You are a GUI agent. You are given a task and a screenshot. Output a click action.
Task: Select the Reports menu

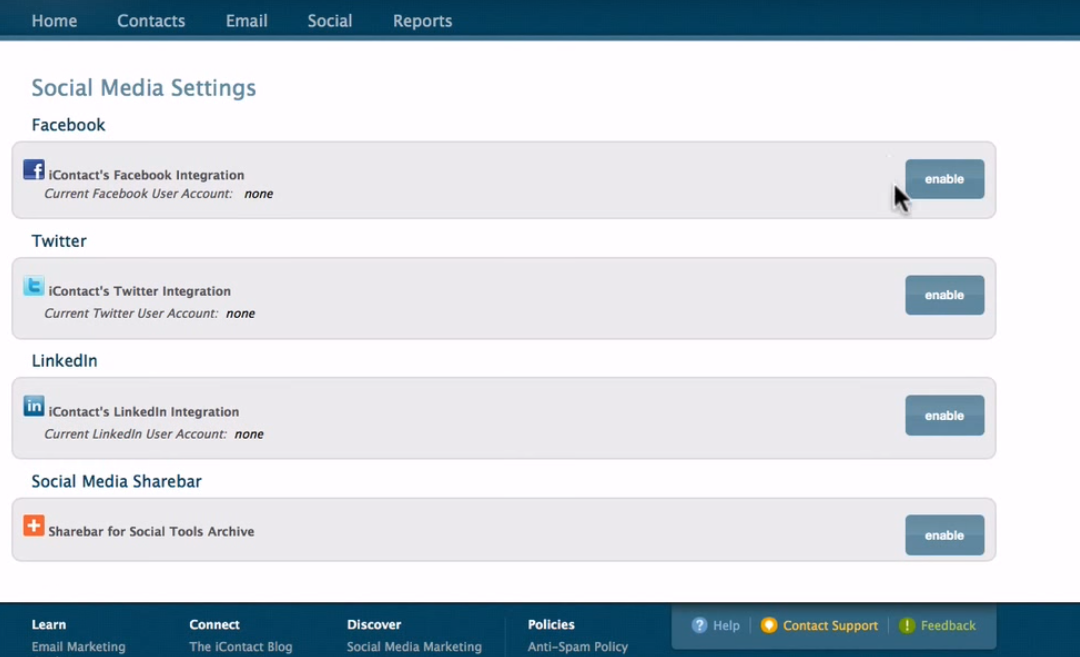422,21
